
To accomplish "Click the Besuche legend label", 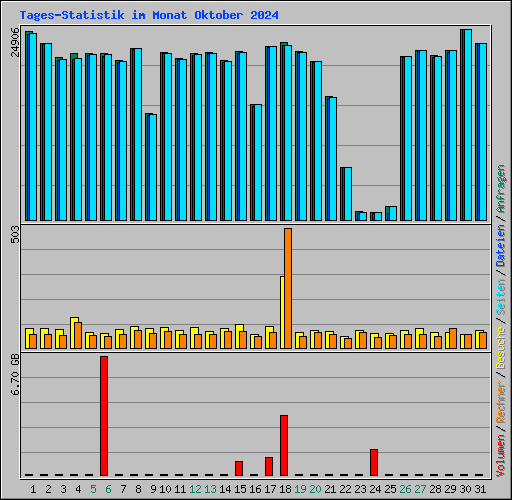I will 501,348.
